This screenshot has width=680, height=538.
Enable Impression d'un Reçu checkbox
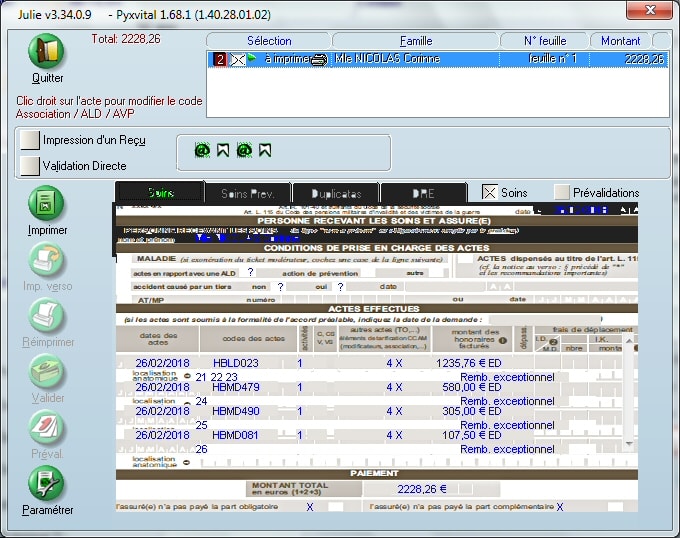point(30,141)
